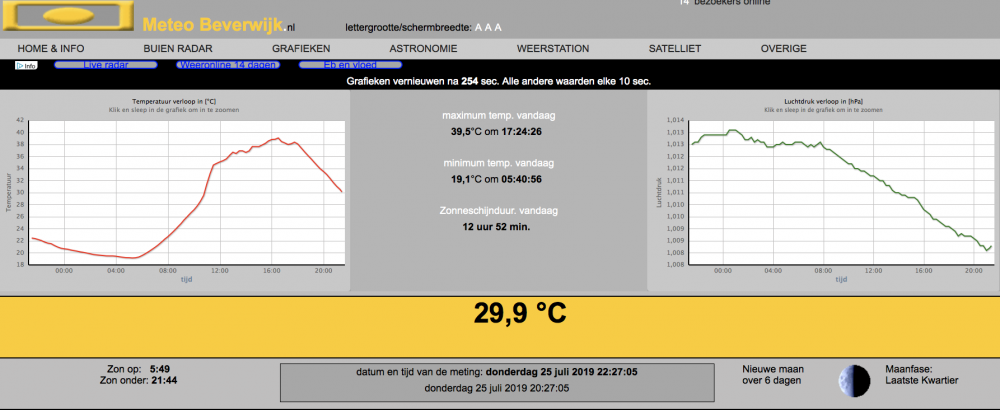Select the largest A font size
This screenshot has height=410, width=1000.
[x=498, y=27]
